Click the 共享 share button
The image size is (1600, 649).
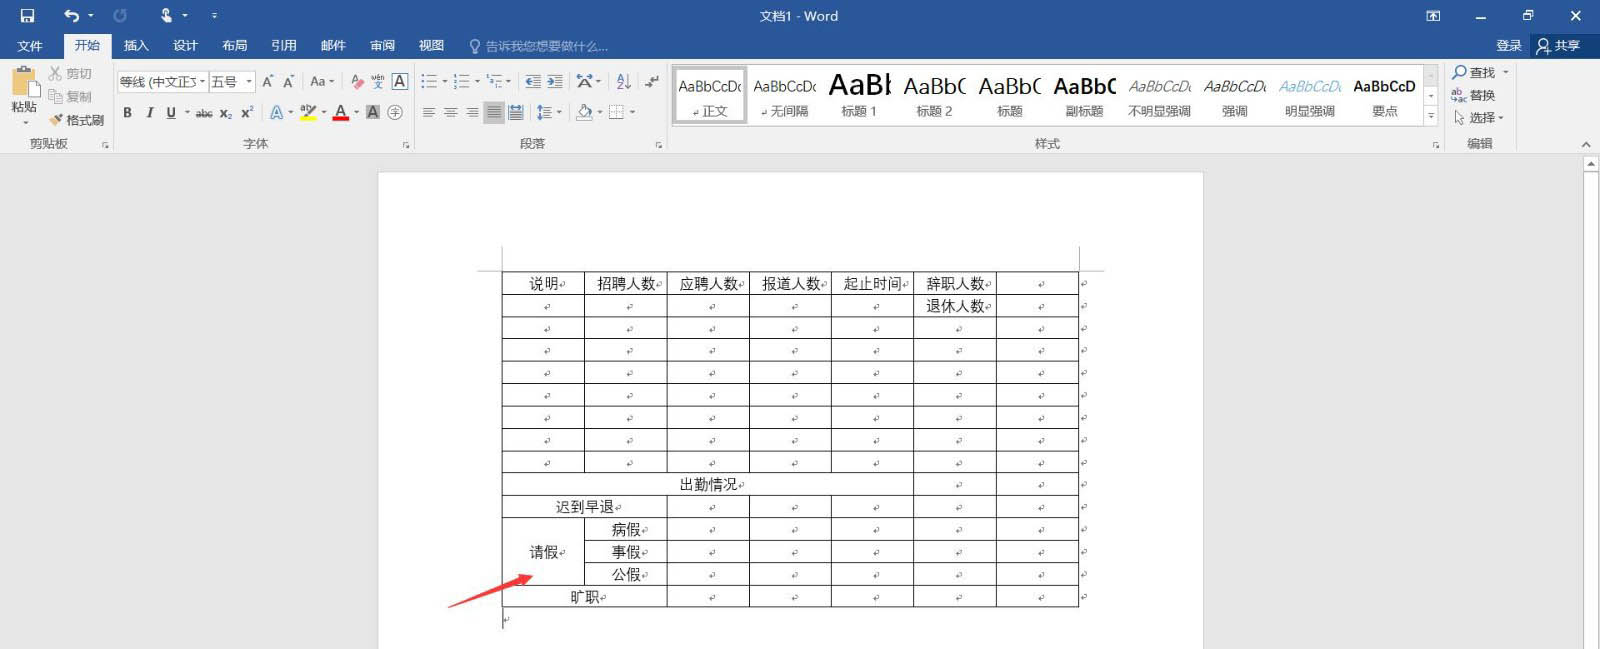pos(1558,46)
